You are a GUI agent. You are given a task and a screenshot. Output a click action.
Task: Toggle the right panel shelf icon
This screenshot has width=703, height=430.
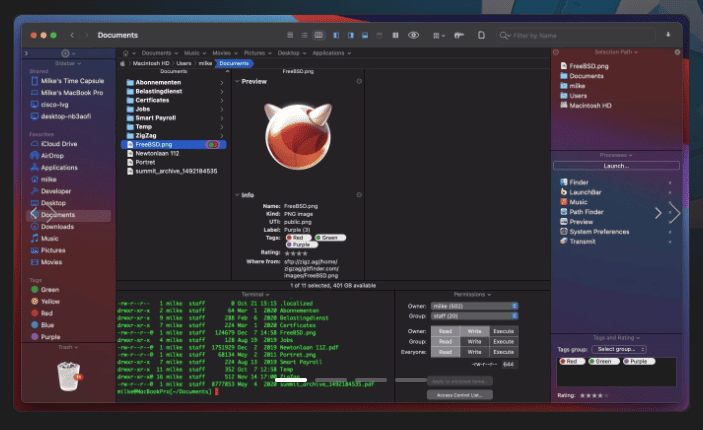point(351,35)
